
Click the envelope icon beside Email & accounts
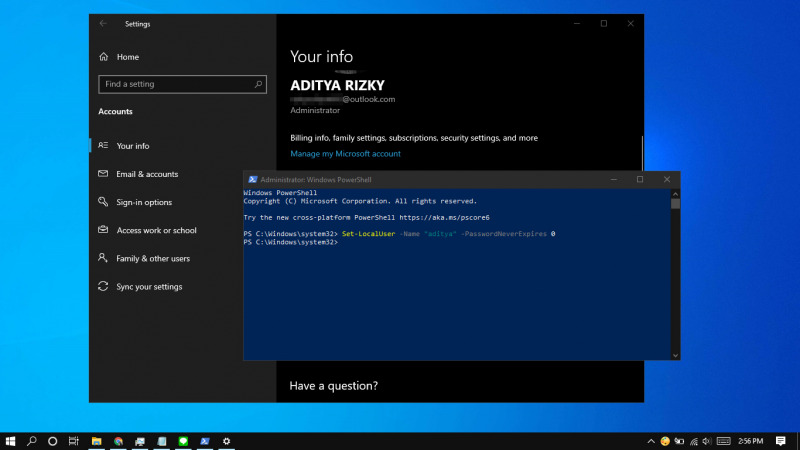tap(103, 173)
